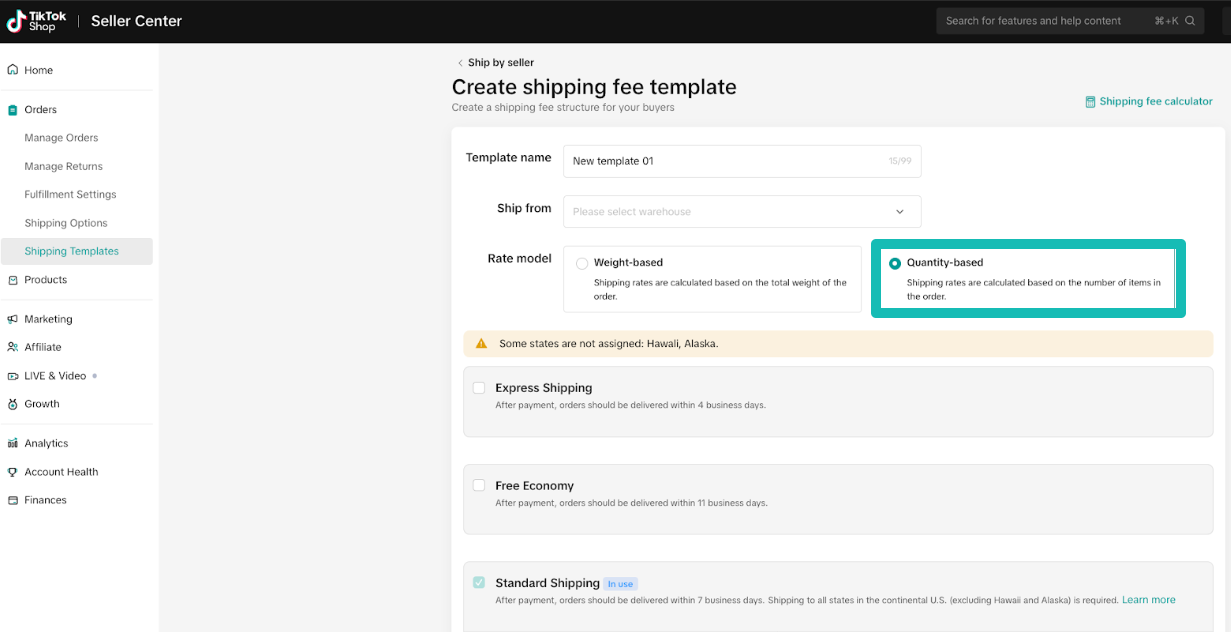
Task: Click the back chevron next to Ship by seller
Action: (x=459, y=62)
